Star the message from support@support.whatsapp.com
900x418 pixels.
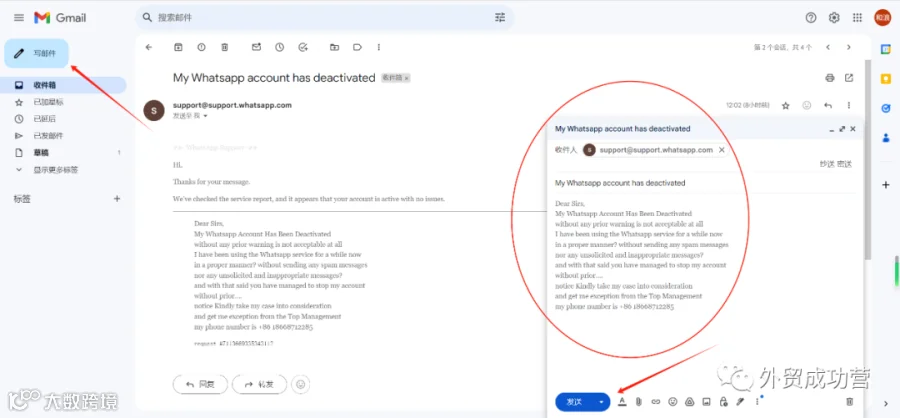coord(786,106)
